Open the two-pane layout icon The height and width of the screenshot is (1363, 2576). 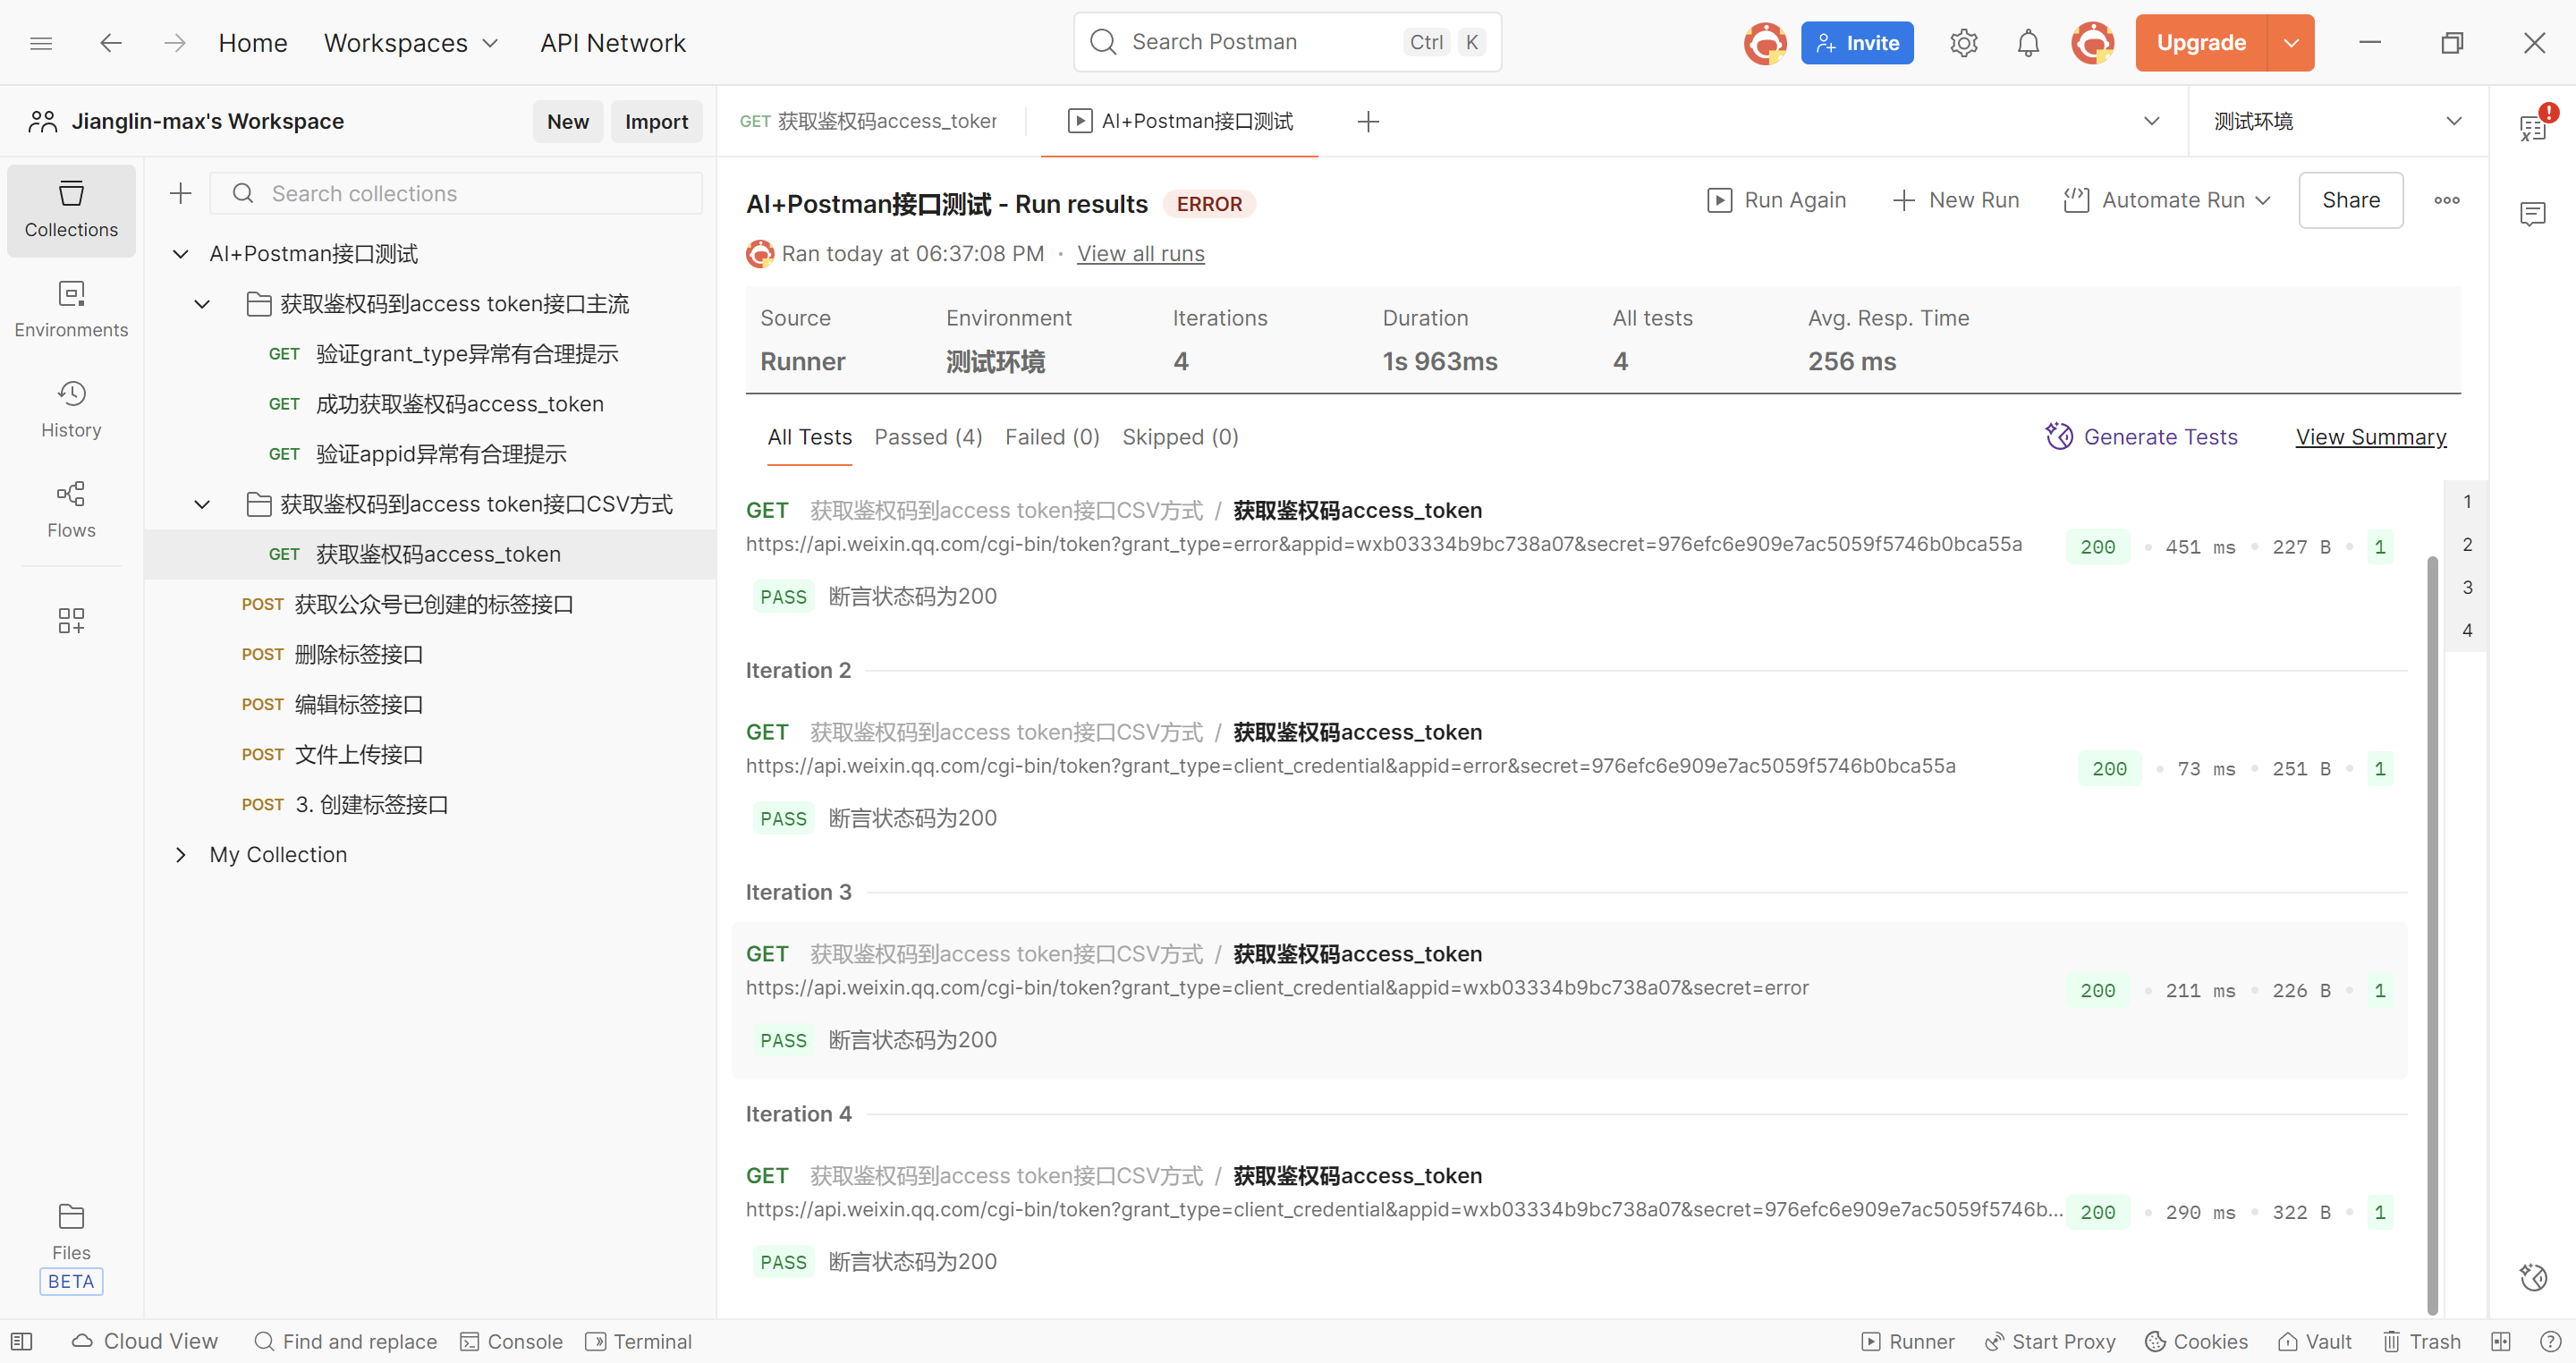2501,1341
